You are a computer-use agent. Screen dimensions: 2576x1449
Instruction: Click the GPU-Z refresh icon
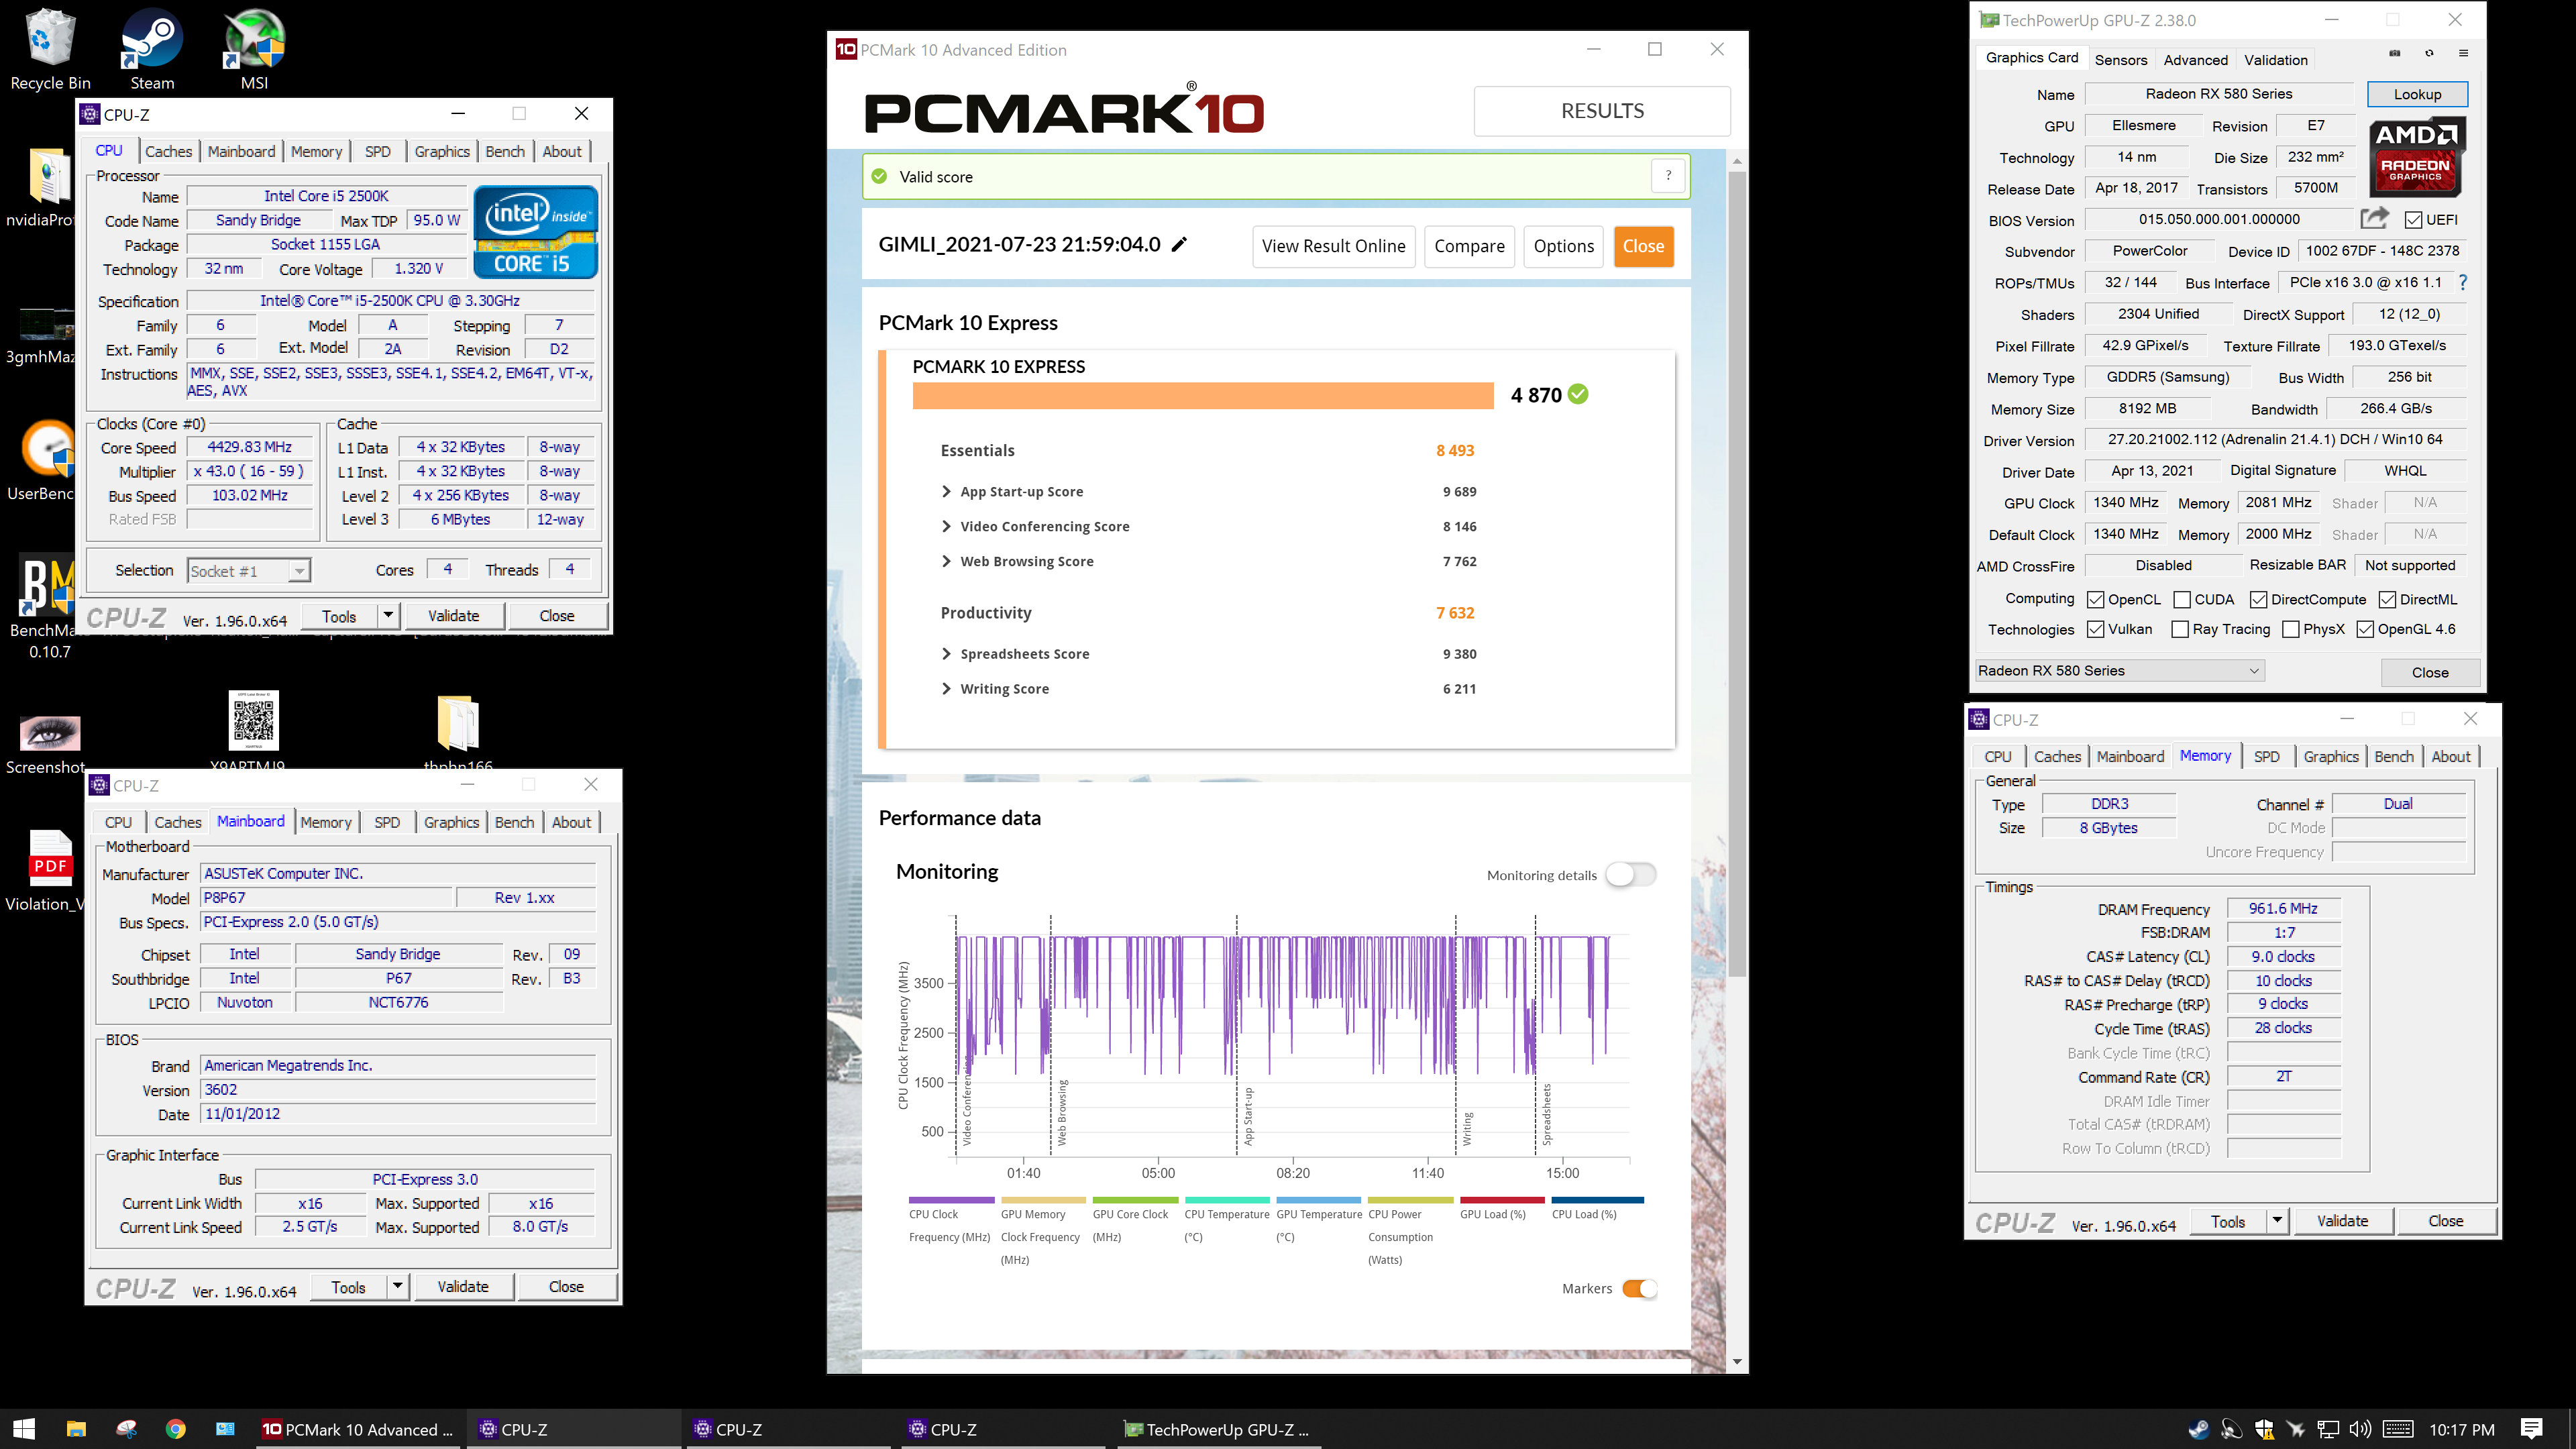[2429, 53]
